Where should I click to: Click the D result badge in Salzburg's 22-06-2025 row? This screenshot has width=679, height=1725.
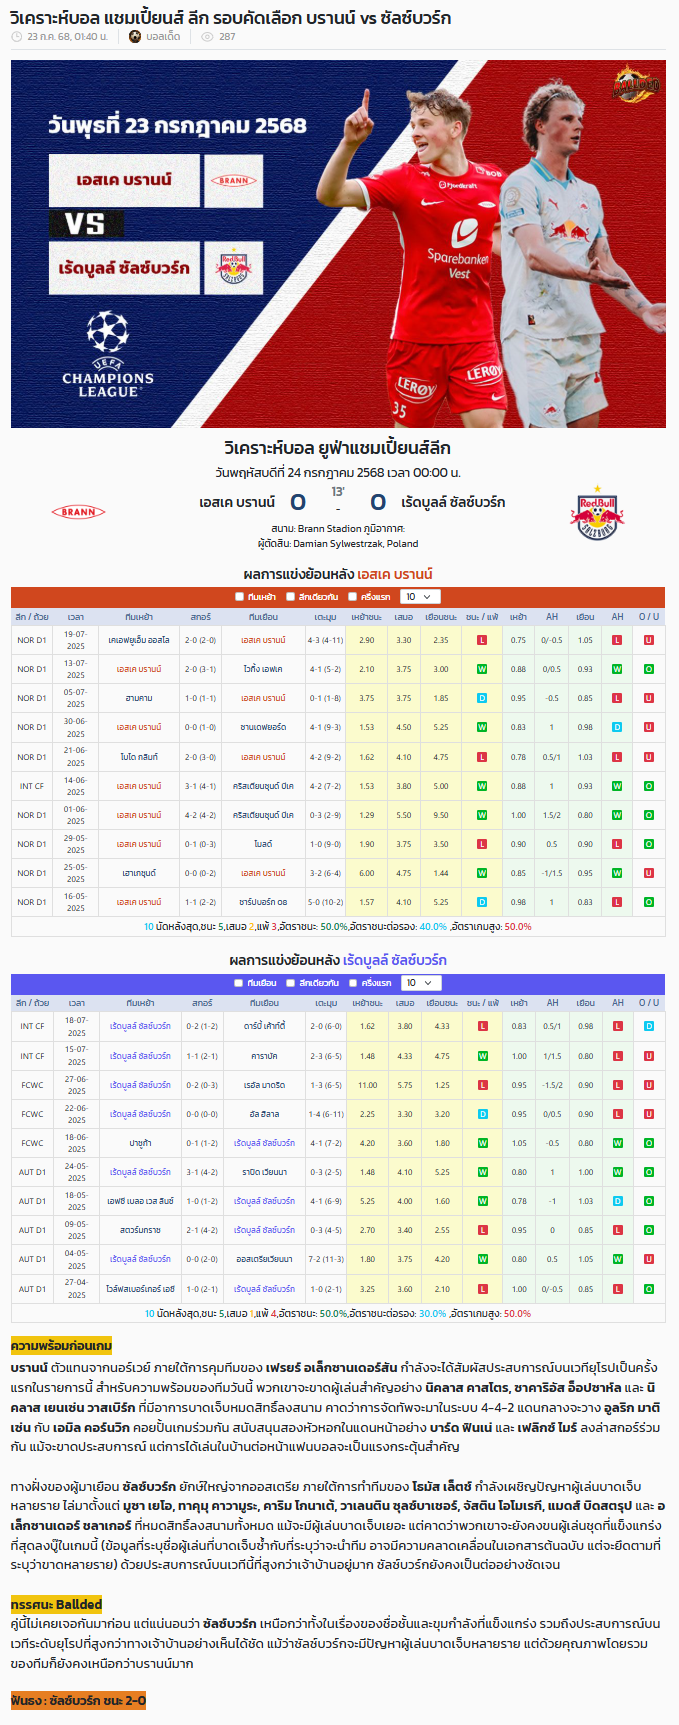483,1114
